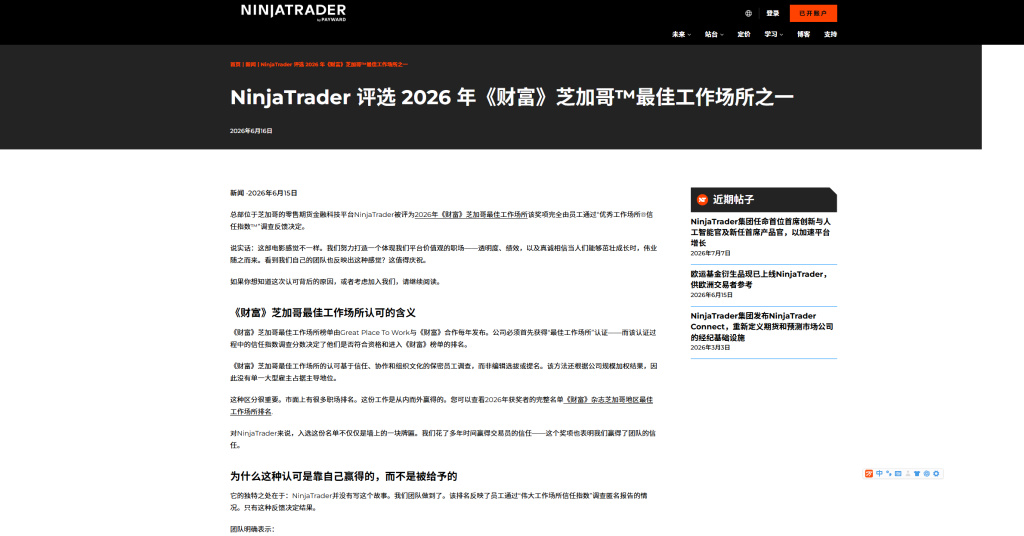Open IME toolbox icon
1024x536 pixels.
927,473
